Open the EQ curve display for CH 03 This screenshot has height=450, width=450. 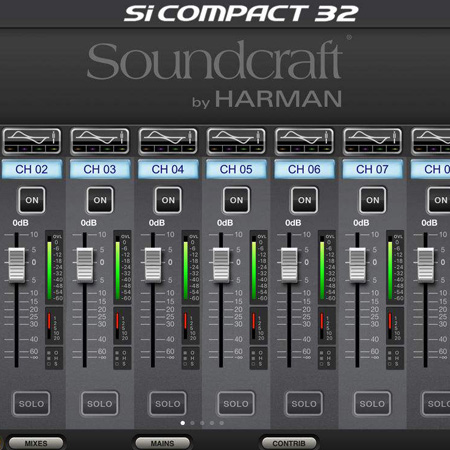pyautogui.click(x=100, y=141)
